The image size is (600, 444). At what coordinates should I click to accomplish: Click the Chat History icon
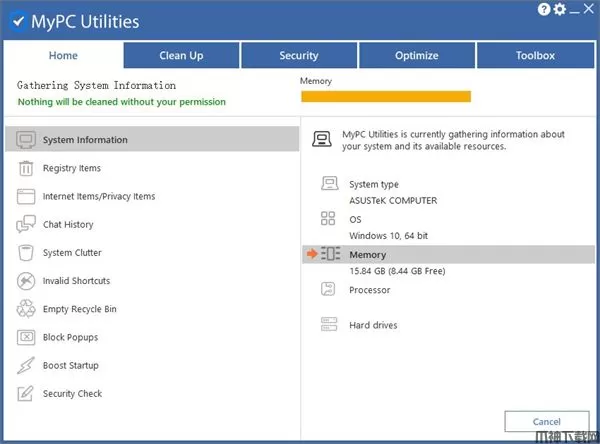26,225
